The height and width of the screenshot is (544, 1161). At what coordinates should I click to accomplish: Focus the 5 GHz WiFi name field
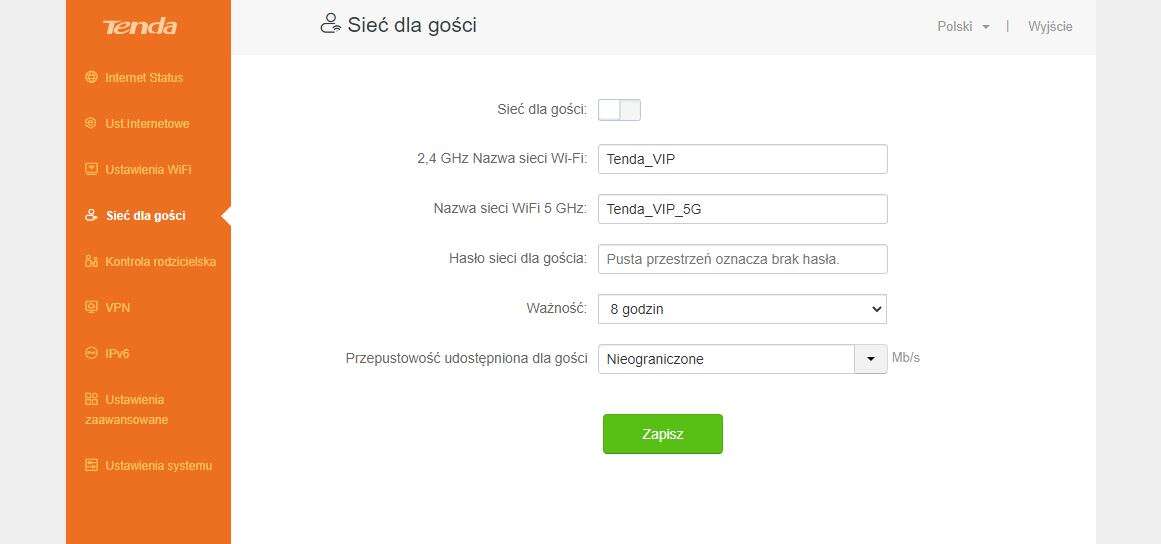tap(742, 209)
